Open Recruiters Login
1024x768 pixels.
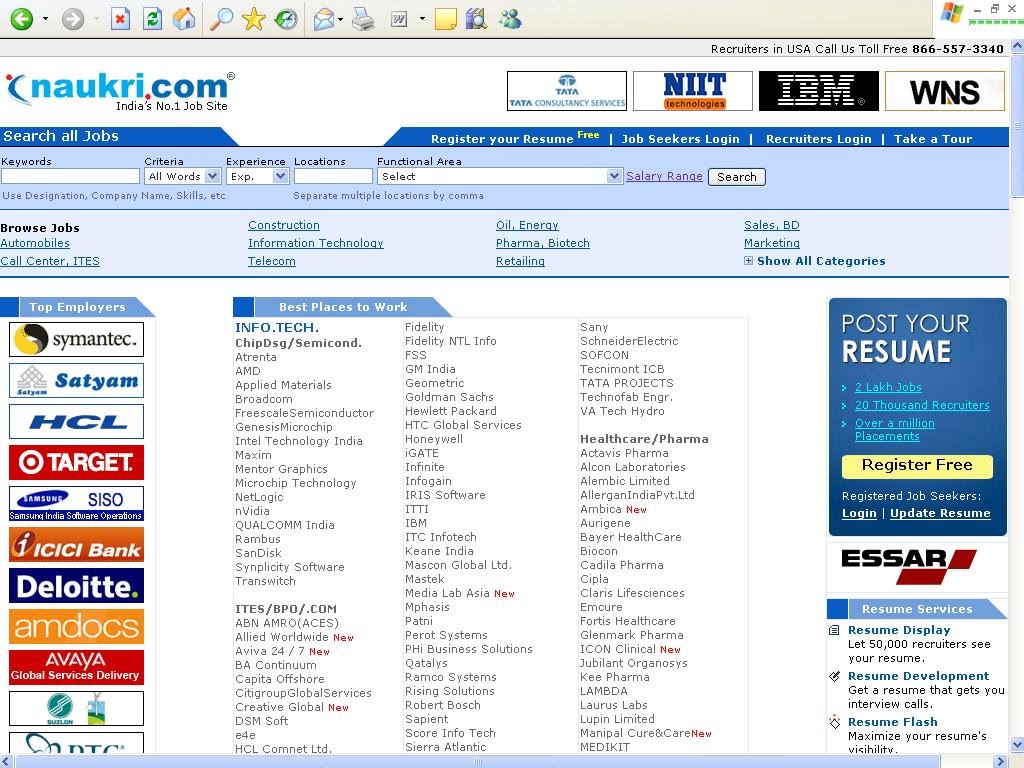point(818,138)
